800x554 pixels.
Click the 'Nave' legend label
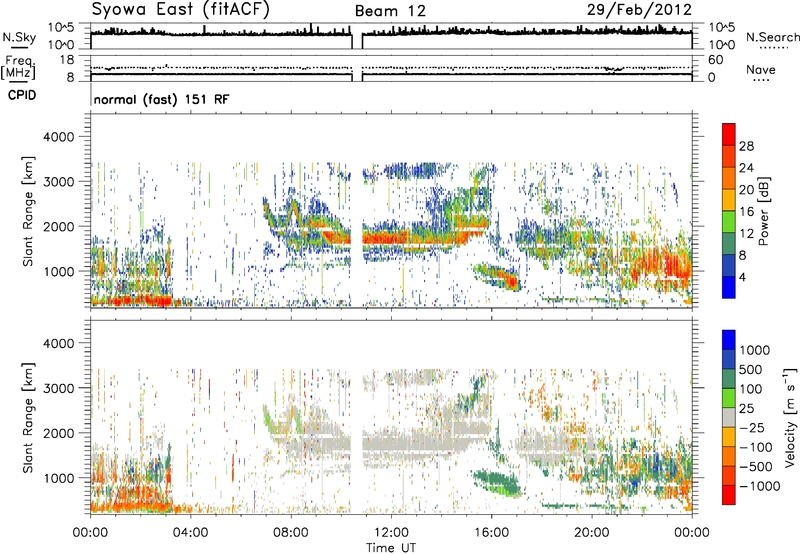click(x=761, y=69)
